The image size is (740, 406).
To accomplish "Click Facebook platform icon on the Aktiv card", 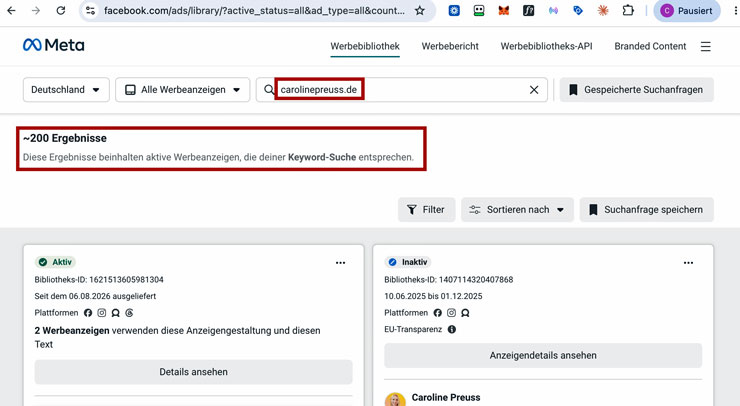I will click(88, 313).
